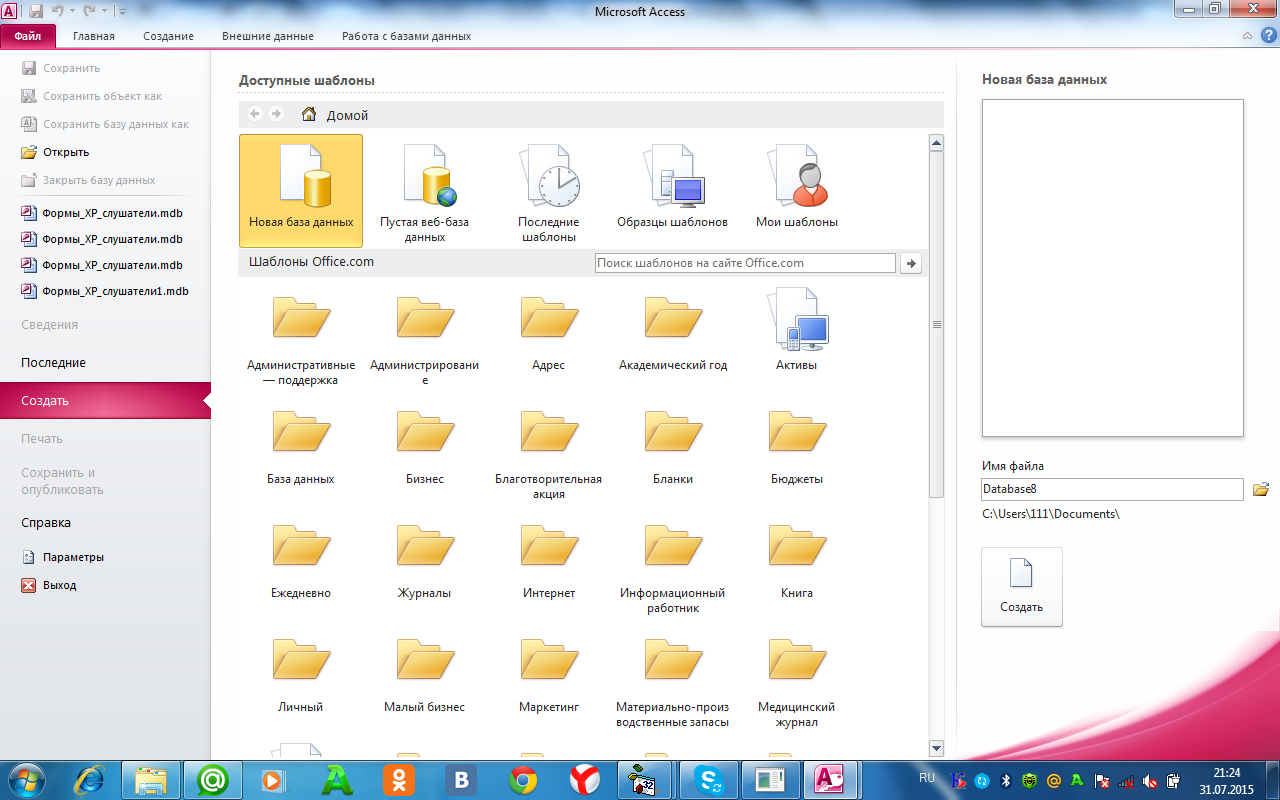
Task: Open the Администрирование template folder
Action: tap(425, 340)
